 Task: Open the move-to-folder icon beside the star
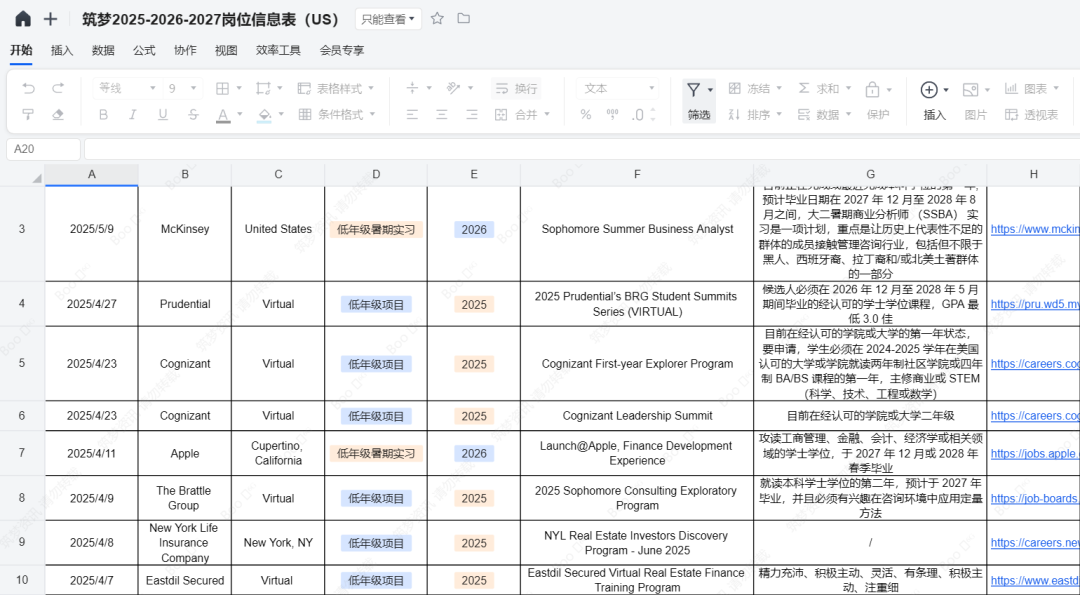[464, 19]
